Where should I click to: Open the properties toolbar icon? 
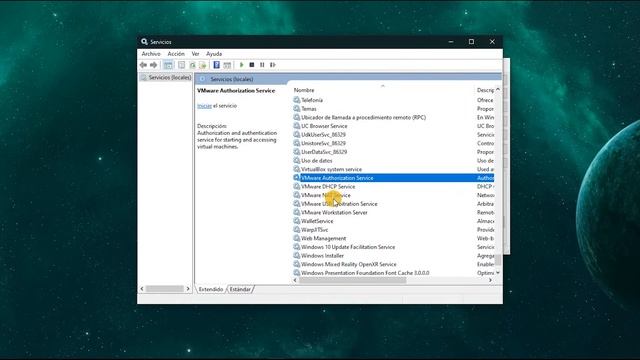(x=182, y=65)
